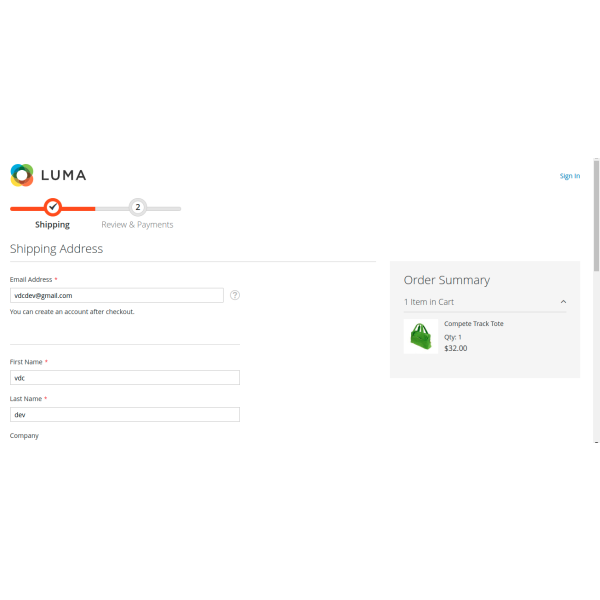Toggle the '1 Item in Cart' section title
The image size is (600, 600).
pos(429,302)
